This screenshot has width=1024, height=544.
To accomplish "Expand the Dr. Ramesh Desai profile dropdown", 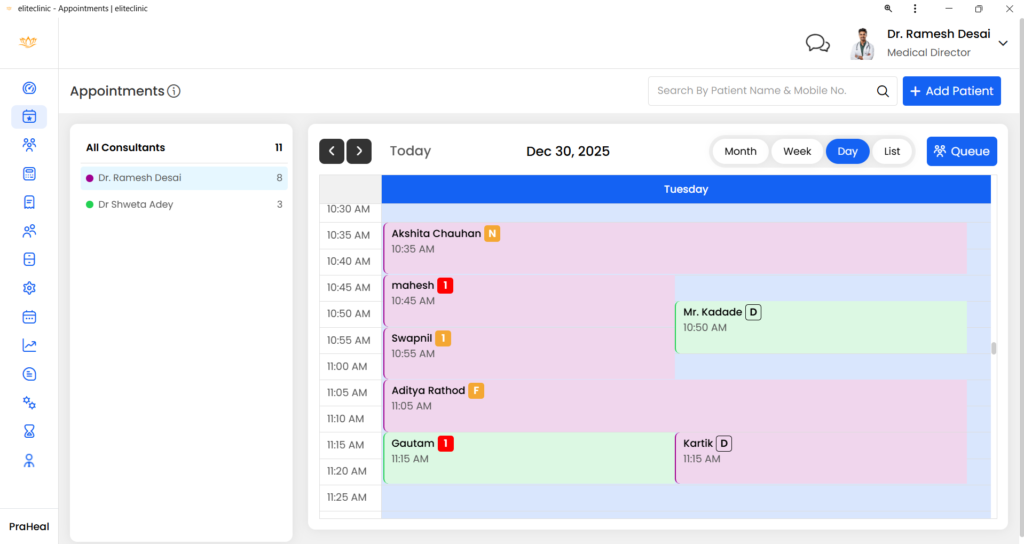I will click(x=1003, y=43).
